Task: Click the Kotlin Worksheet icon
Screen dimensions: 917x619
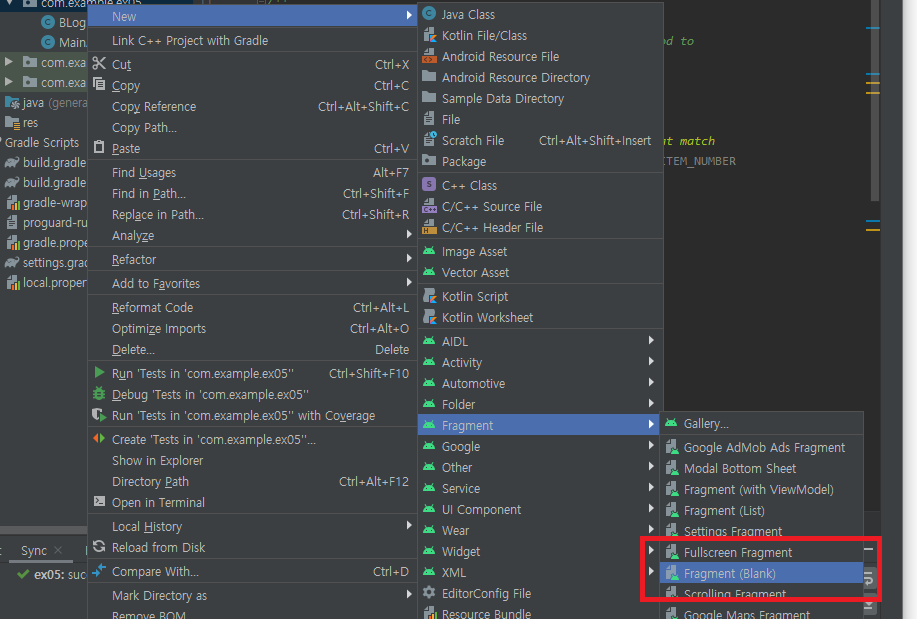Action: click(429, 317)
